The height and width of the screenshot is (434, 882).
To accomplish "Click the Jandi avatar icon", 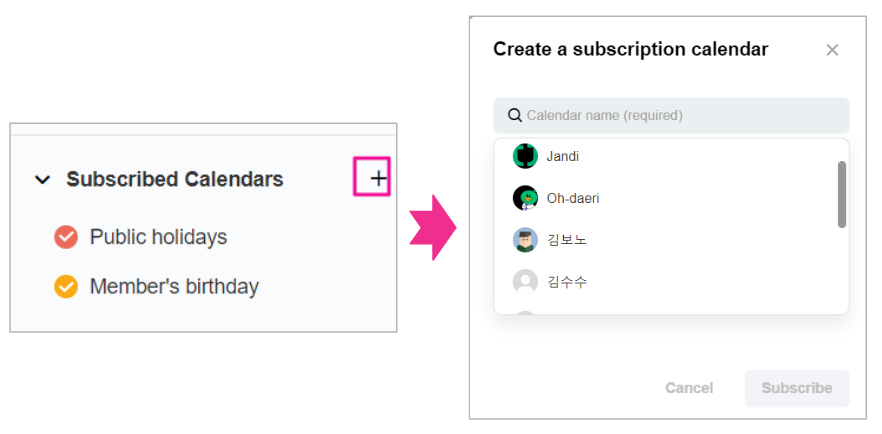I will 525,156.
